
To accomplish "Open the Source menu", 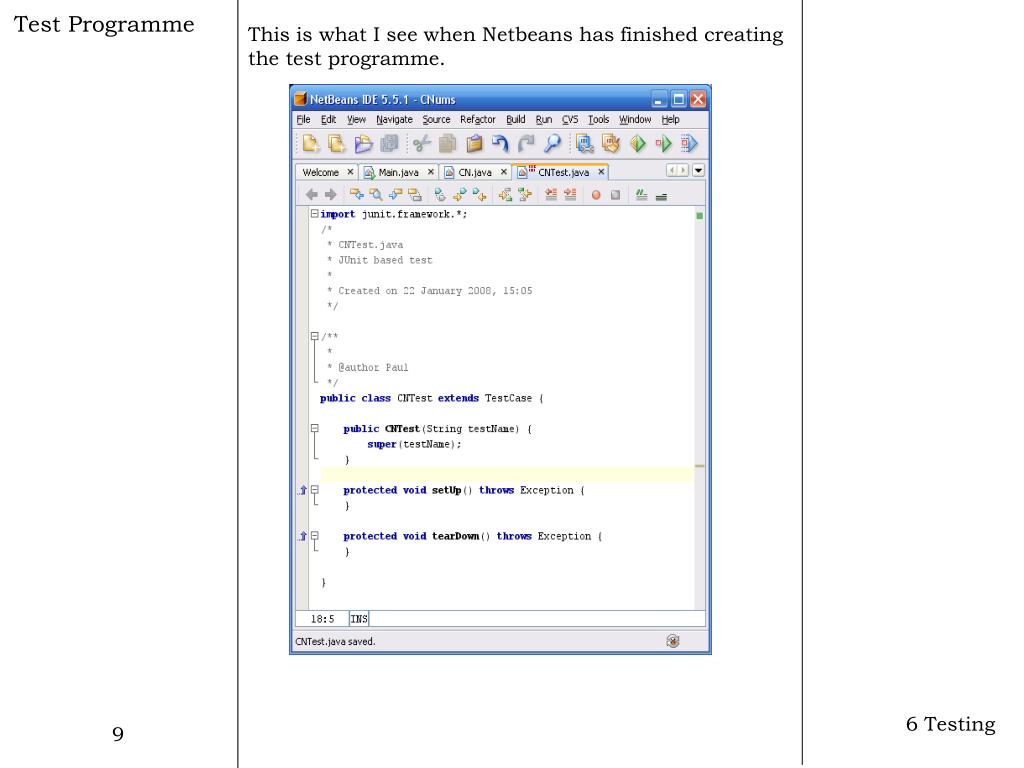I will (x=436, y=120).
